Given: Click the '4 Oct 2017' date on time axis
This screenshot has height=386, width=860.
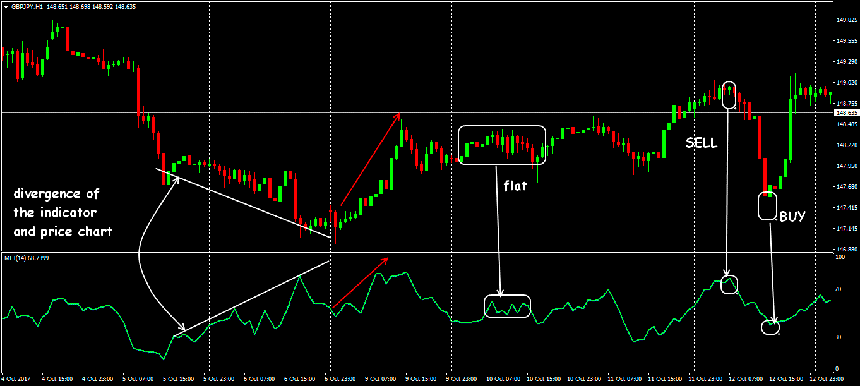Looking at the screenshot, I should pos(16,379).
